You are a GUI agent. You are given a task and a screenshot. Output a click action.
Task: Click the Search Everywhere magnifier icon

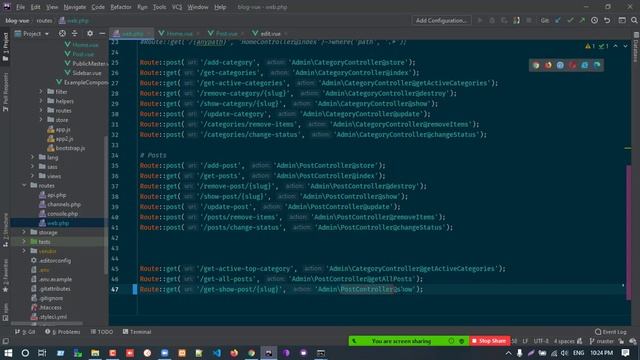pyautogui.click(x=634, y=20)
